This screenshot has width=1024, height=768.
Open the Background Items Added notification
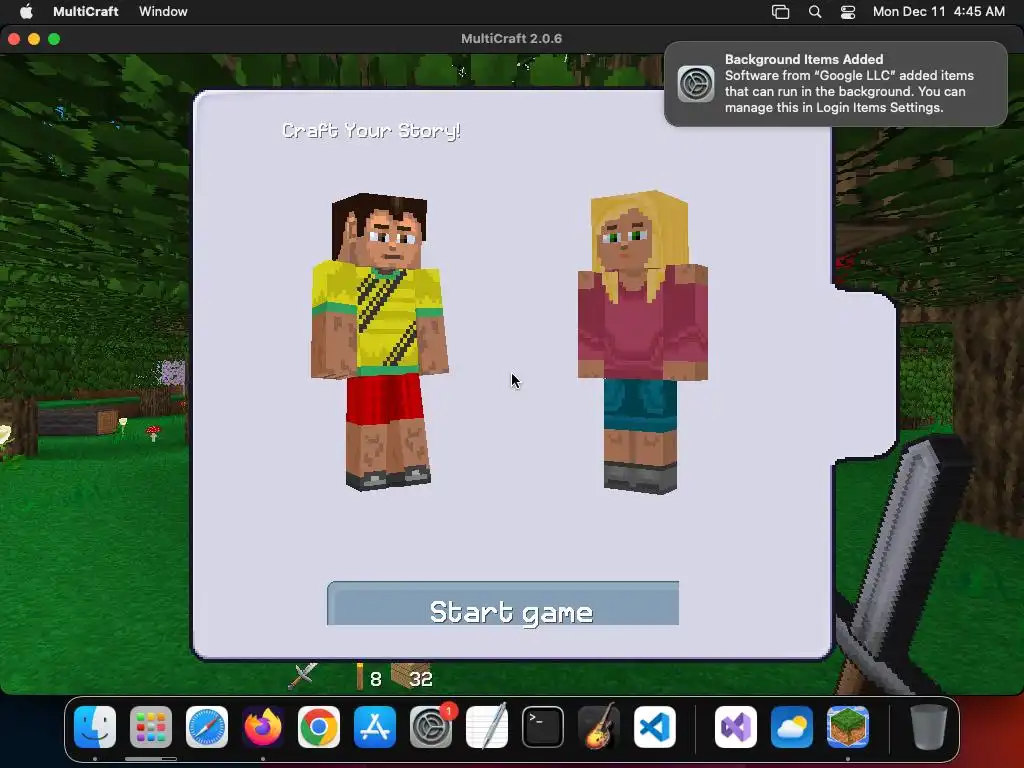(x=836, y=84)
